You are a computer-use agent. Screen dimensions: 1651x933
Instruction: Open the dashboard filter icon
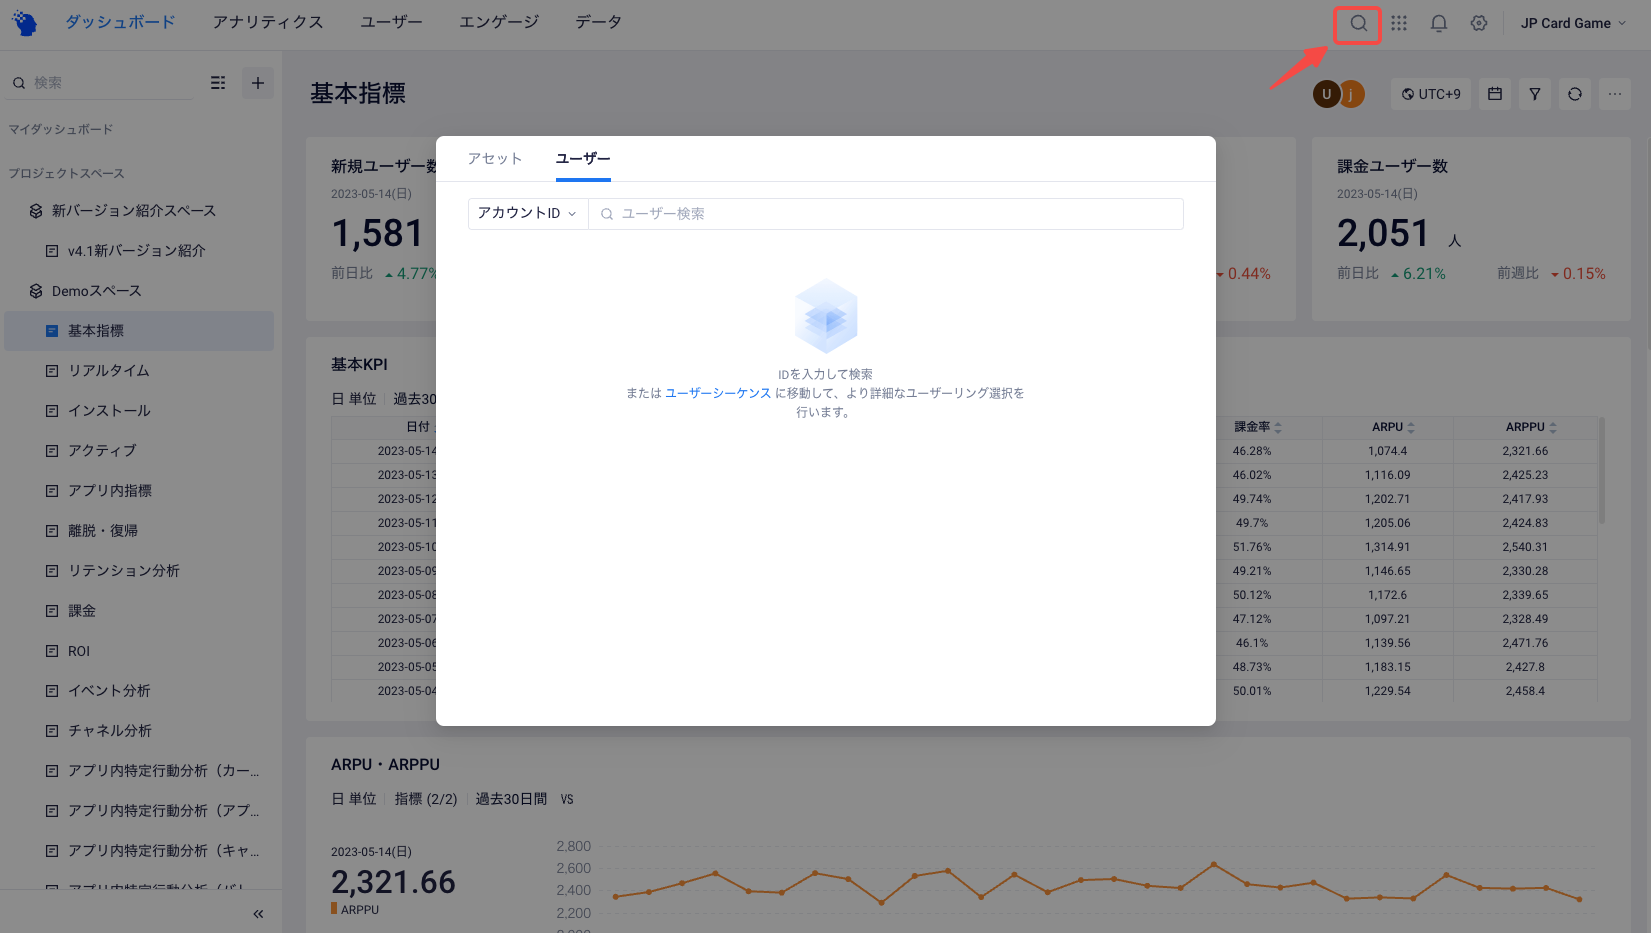coord(1535,94)
